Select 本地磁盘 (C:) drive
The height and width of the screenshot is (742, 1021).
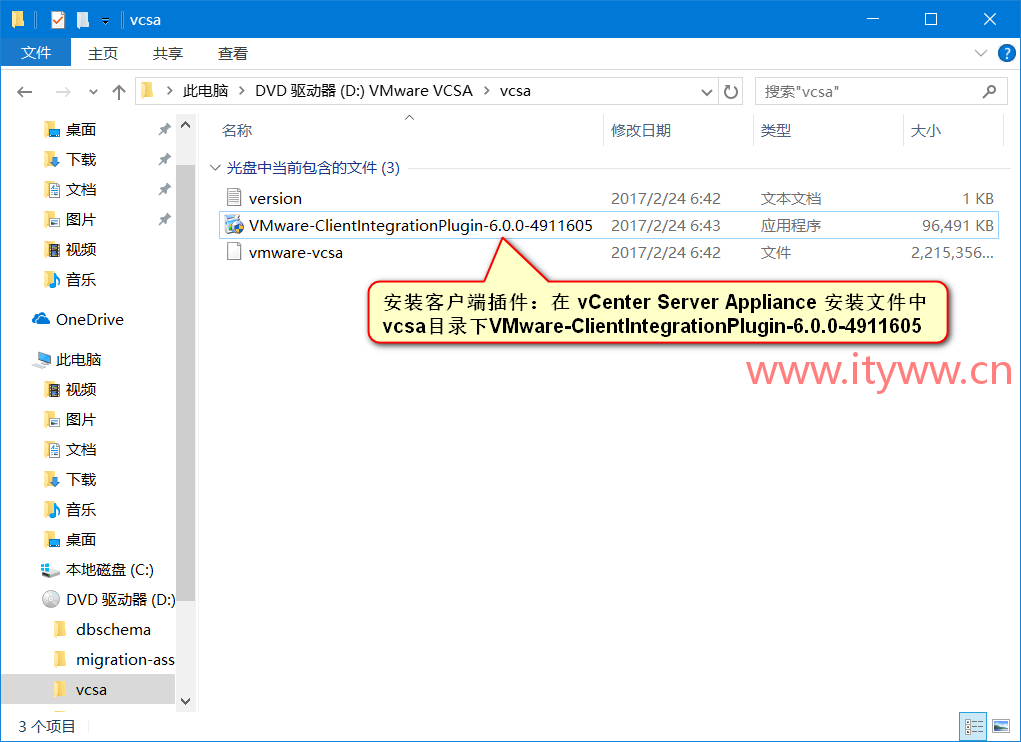(x=109, y=570)
